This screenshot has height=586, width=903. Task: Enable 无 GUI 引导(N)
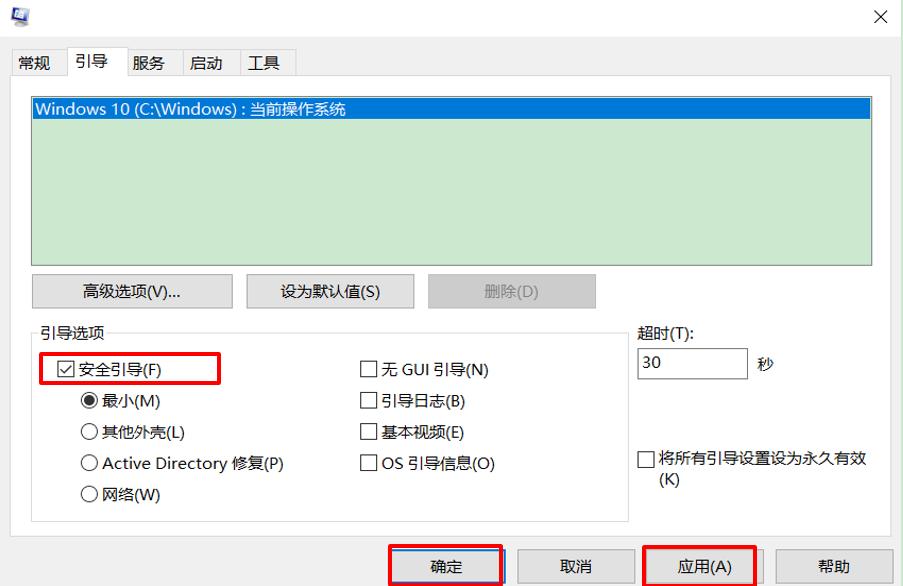pos(369,369)
